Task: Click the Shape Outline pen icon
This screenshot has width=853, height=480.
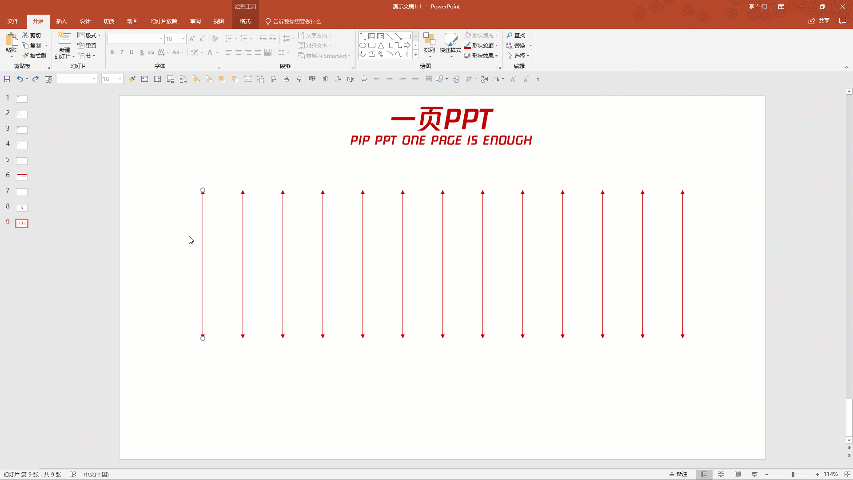Action: tap(468, 45)
